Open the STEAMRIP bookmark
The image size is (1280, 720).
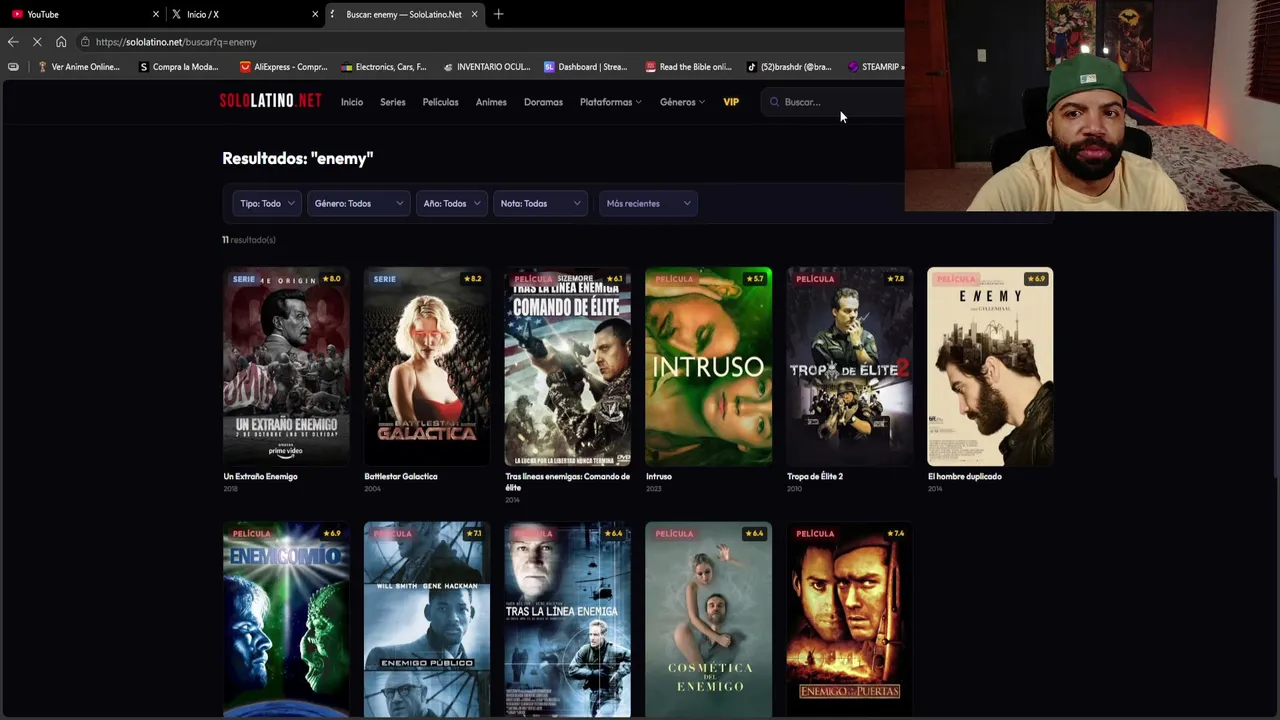(875, 67)
